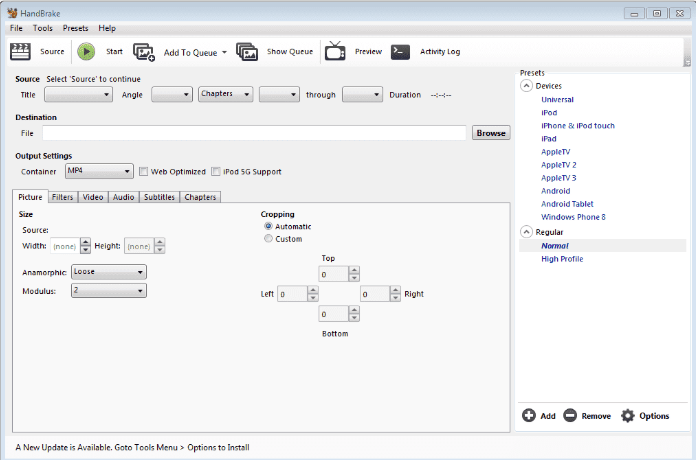Click the green Start play icon

[86, 52]
